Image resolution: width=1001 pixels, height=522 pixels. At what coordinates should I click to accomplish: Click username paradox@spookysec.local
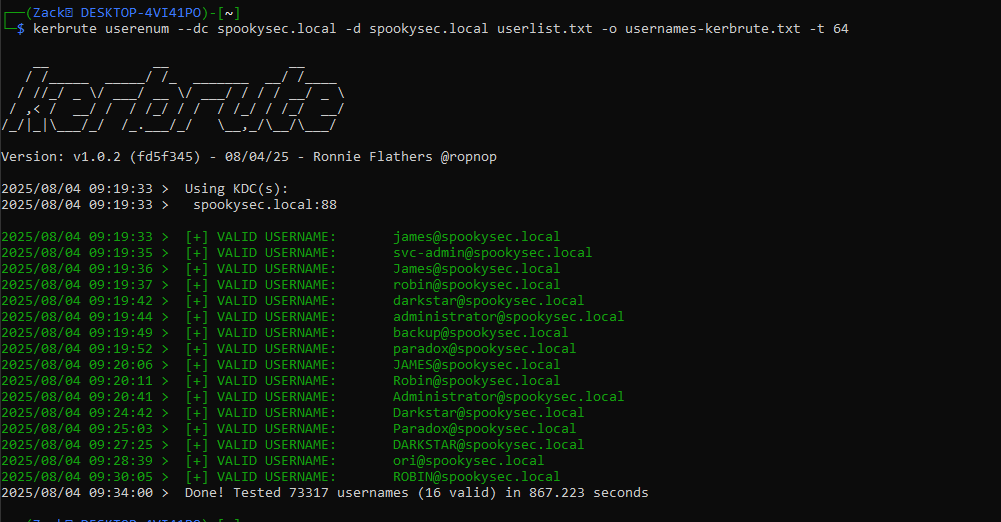(485, 348)
